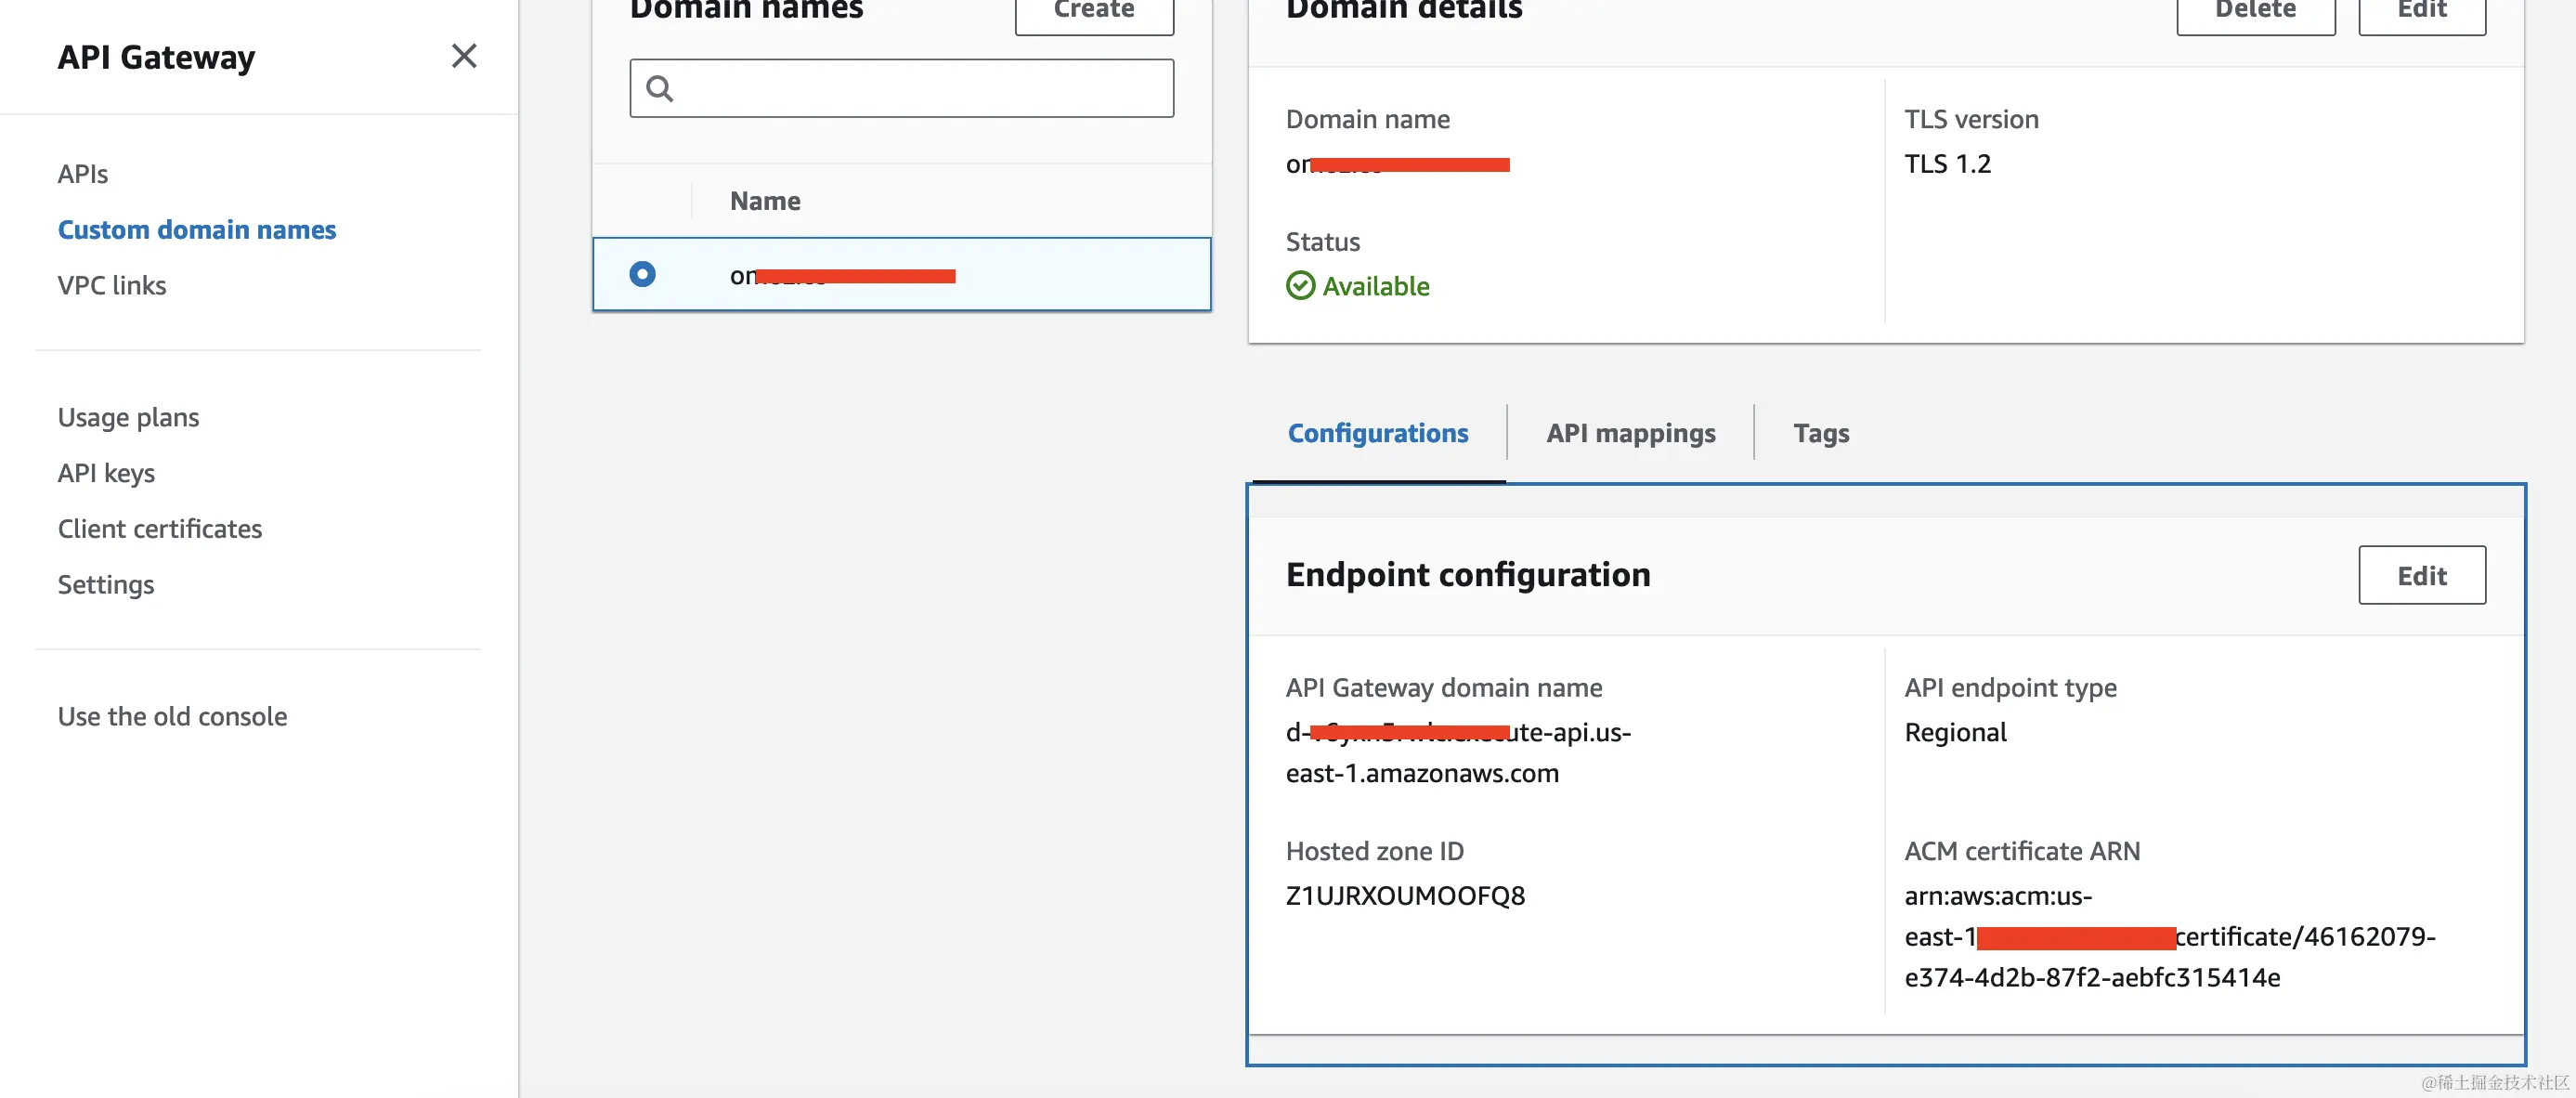Select the domain name radio button
The image size is (2576, 1098).
[642, 274]
